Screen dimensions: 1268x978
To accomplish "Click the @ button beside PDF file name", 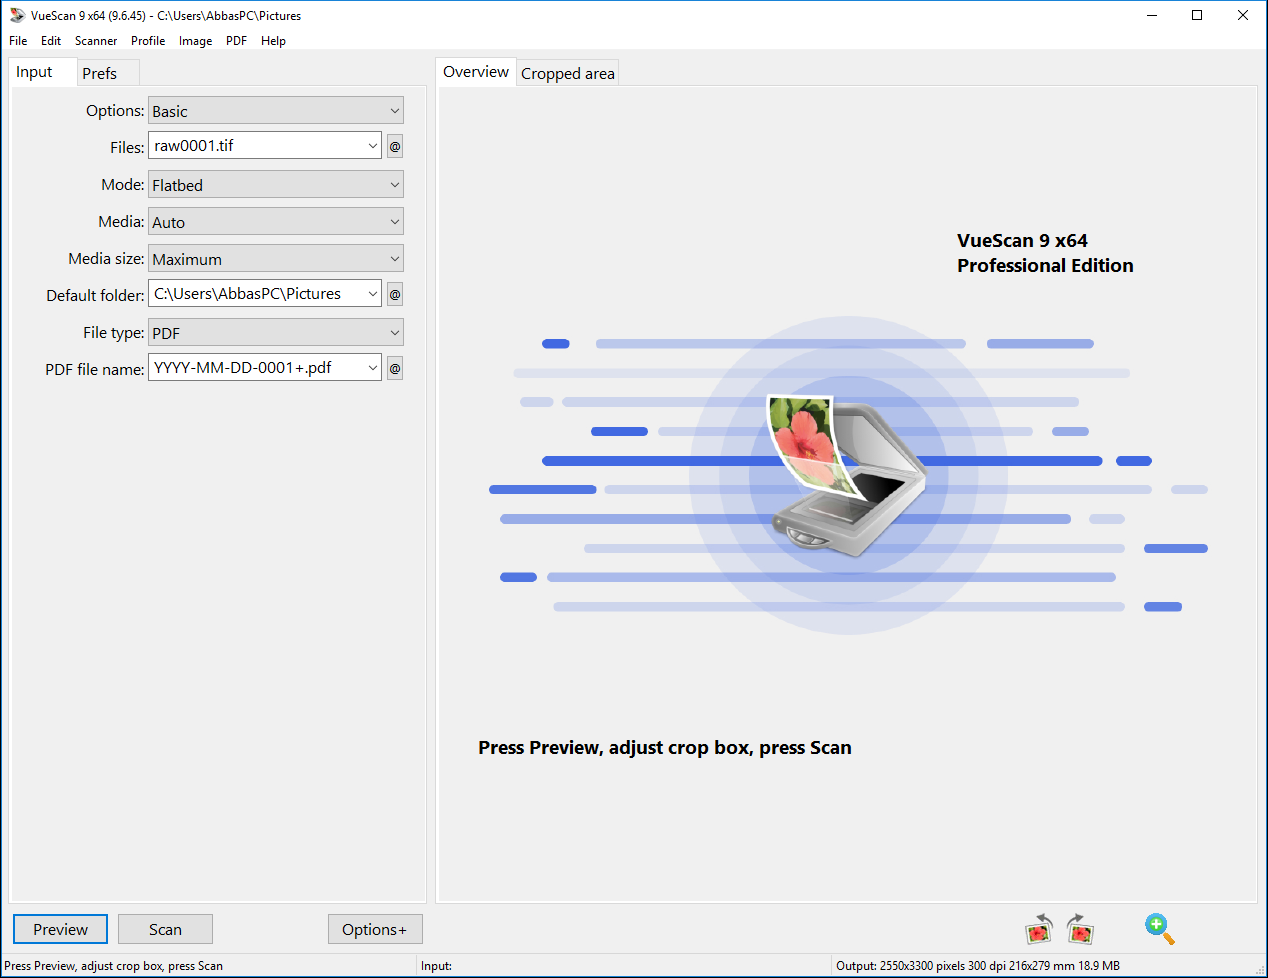I will [x=395, y=368].
